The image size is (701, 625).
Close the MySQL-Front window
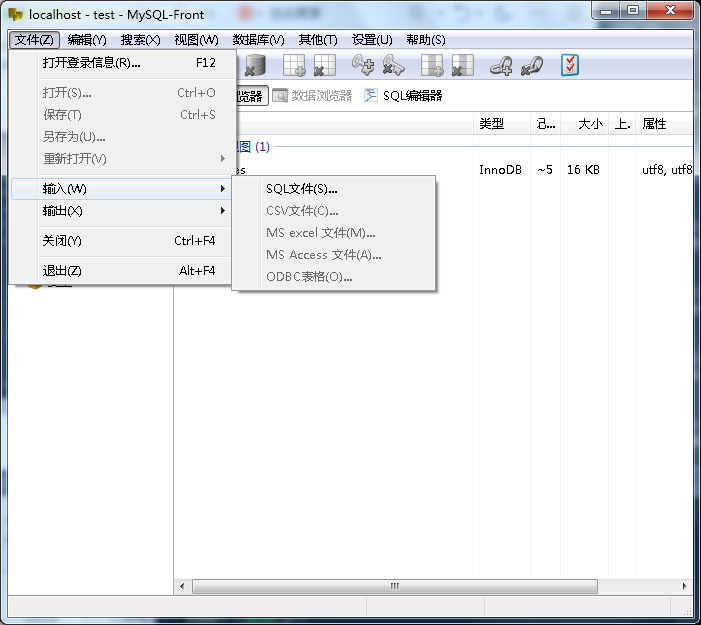(x=670, y=11)
